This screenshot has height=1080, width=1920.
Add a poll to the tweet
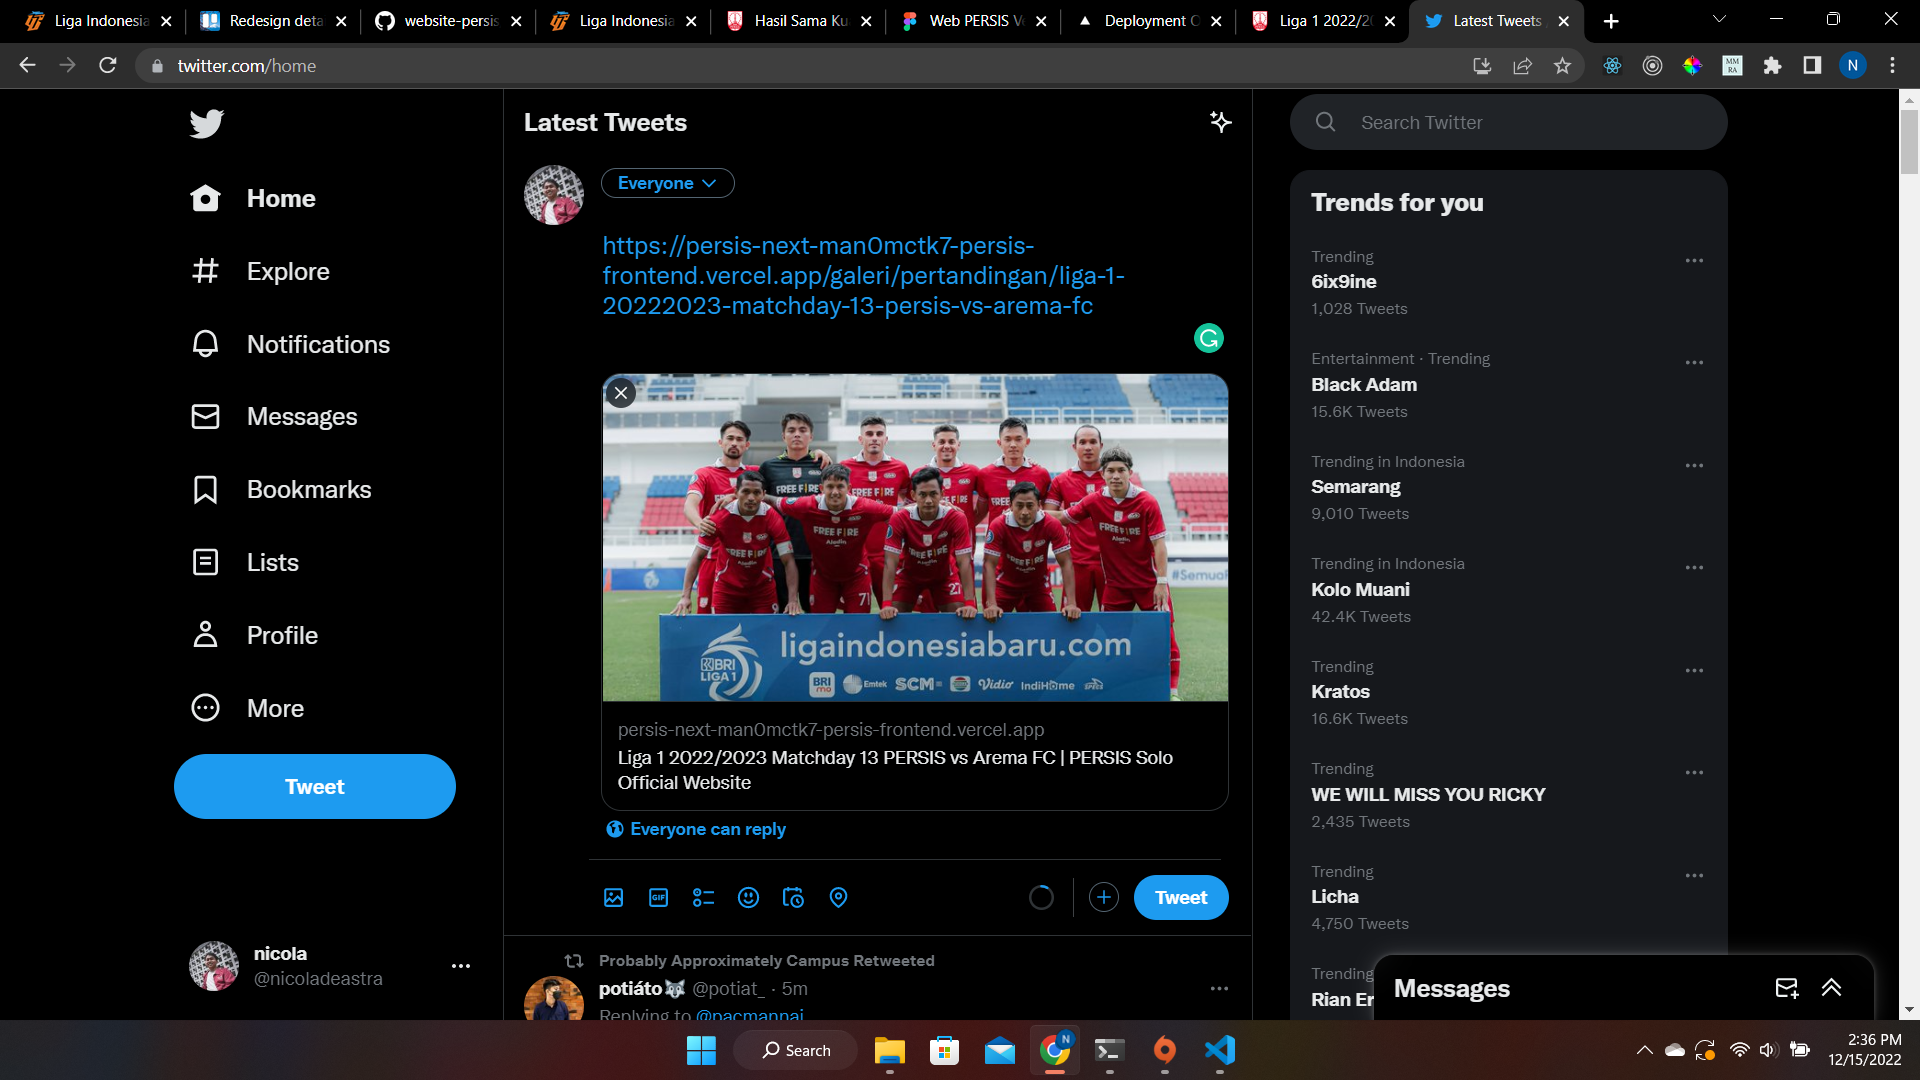703,898
